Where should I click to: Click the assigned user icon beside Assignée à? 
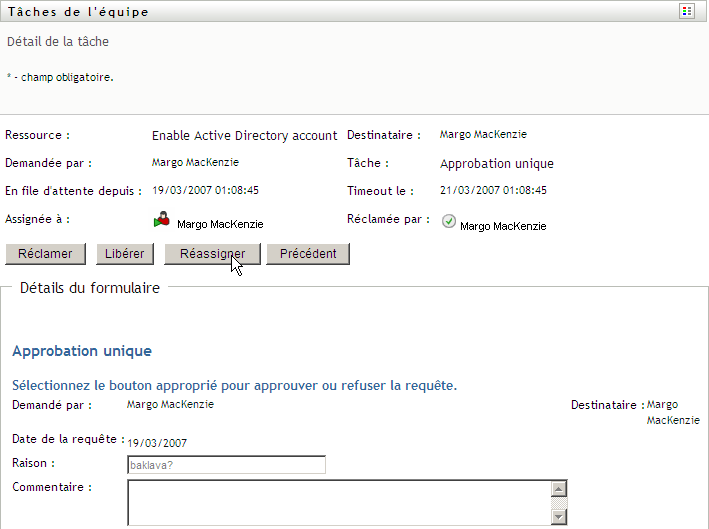pyautogui.click(x=161, y=221)
